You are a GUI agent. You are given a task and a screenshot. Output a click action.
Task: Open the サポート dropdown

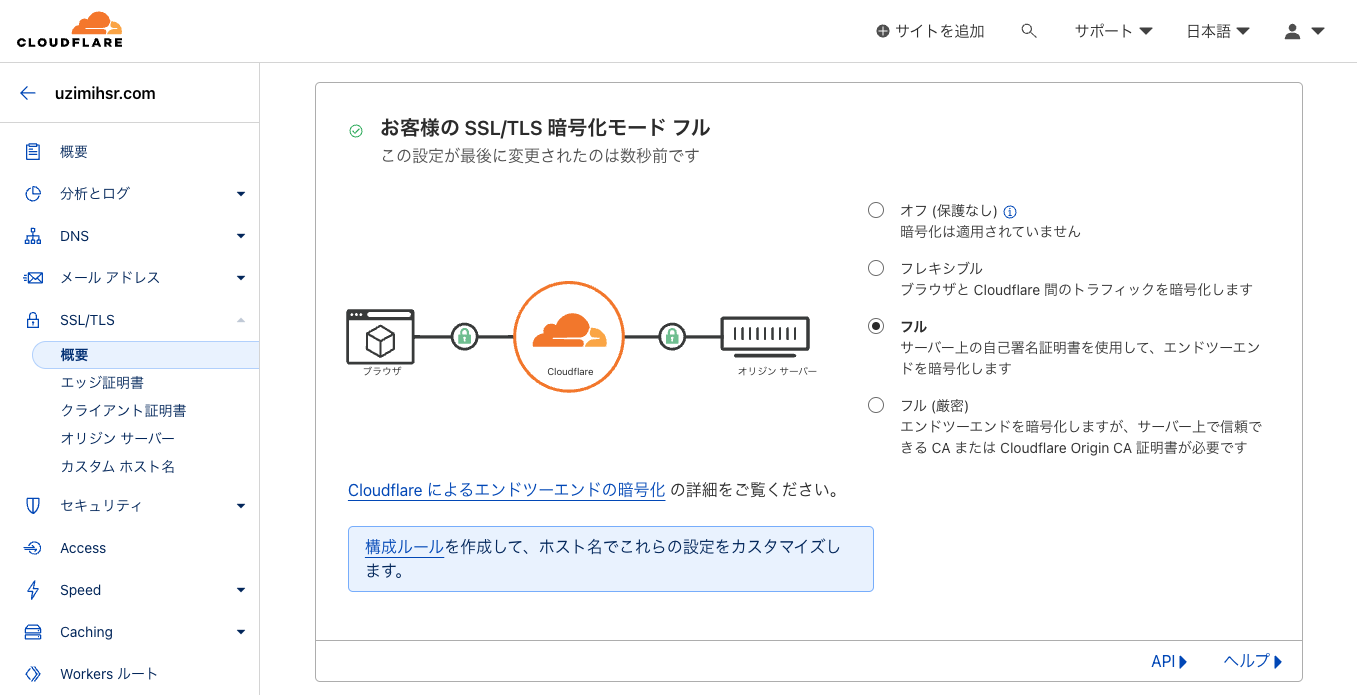(1113, 31)
